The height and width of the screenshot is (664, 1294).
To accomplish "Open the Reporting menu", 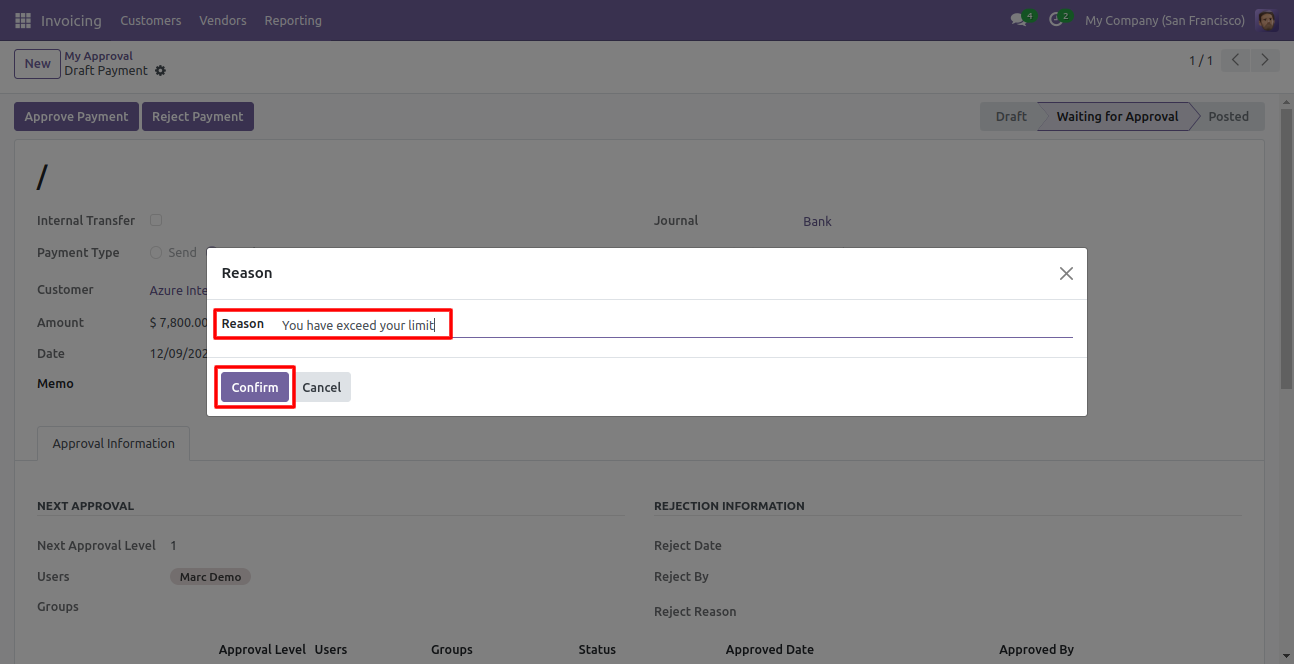I will pos(293,20).
